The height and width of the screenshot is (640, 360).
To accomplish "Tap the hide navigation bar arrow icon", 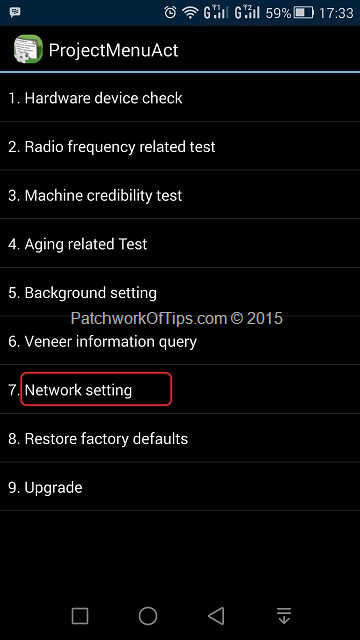I will tap(284, 616).
